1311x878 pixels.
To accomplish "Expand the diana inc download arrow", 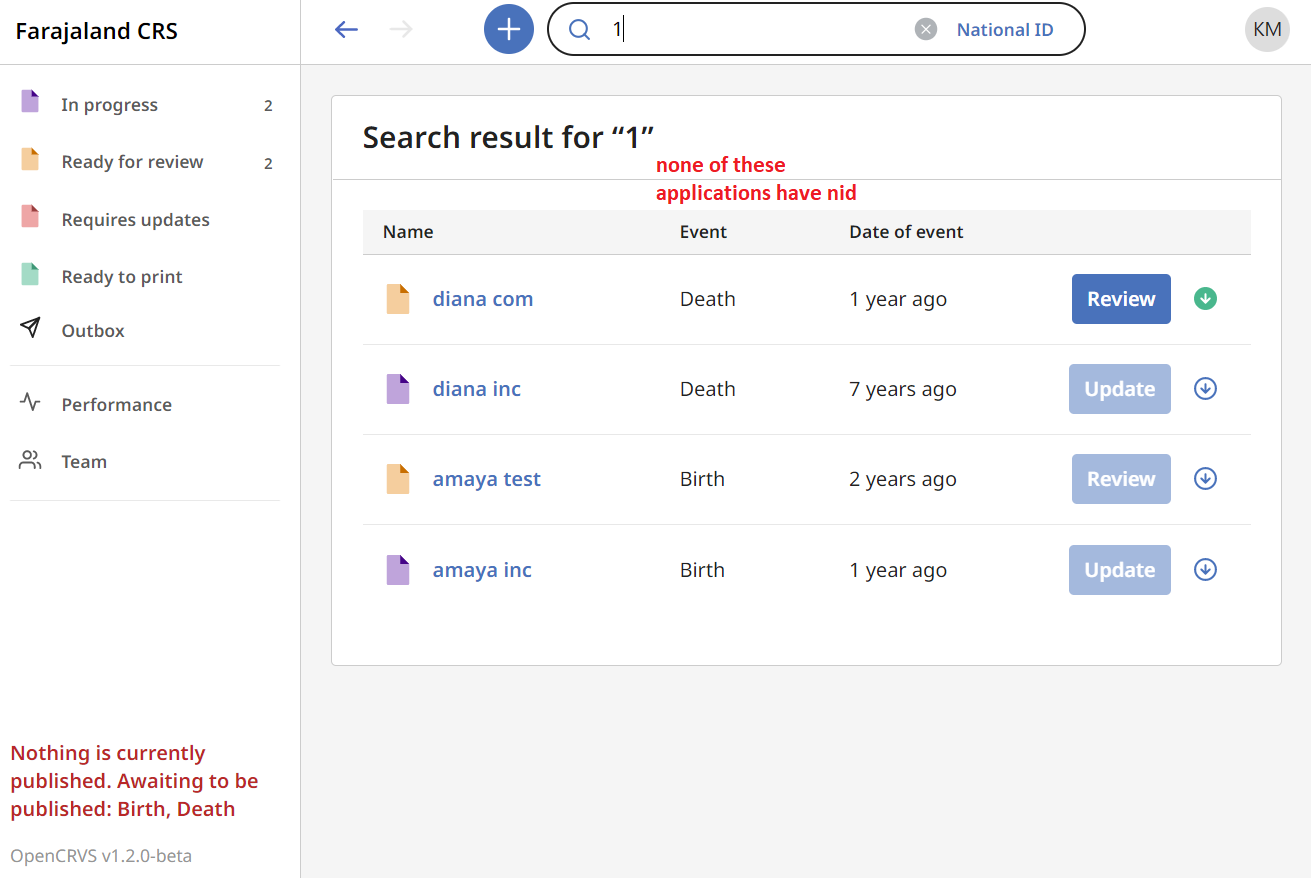I will 1205,388.
